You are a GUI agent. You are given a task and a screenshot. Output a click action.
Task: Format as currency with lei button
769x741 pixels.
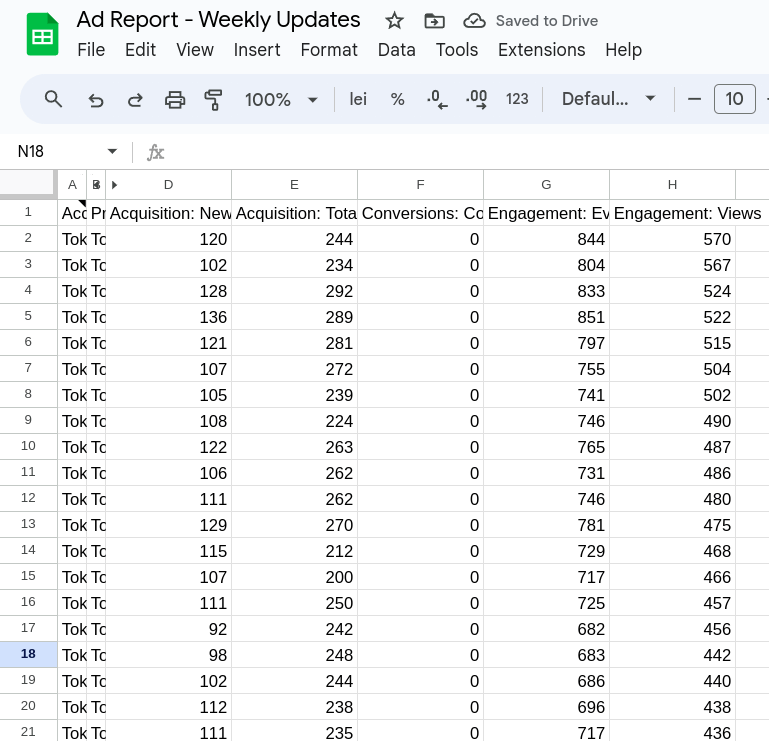(358, 100)
